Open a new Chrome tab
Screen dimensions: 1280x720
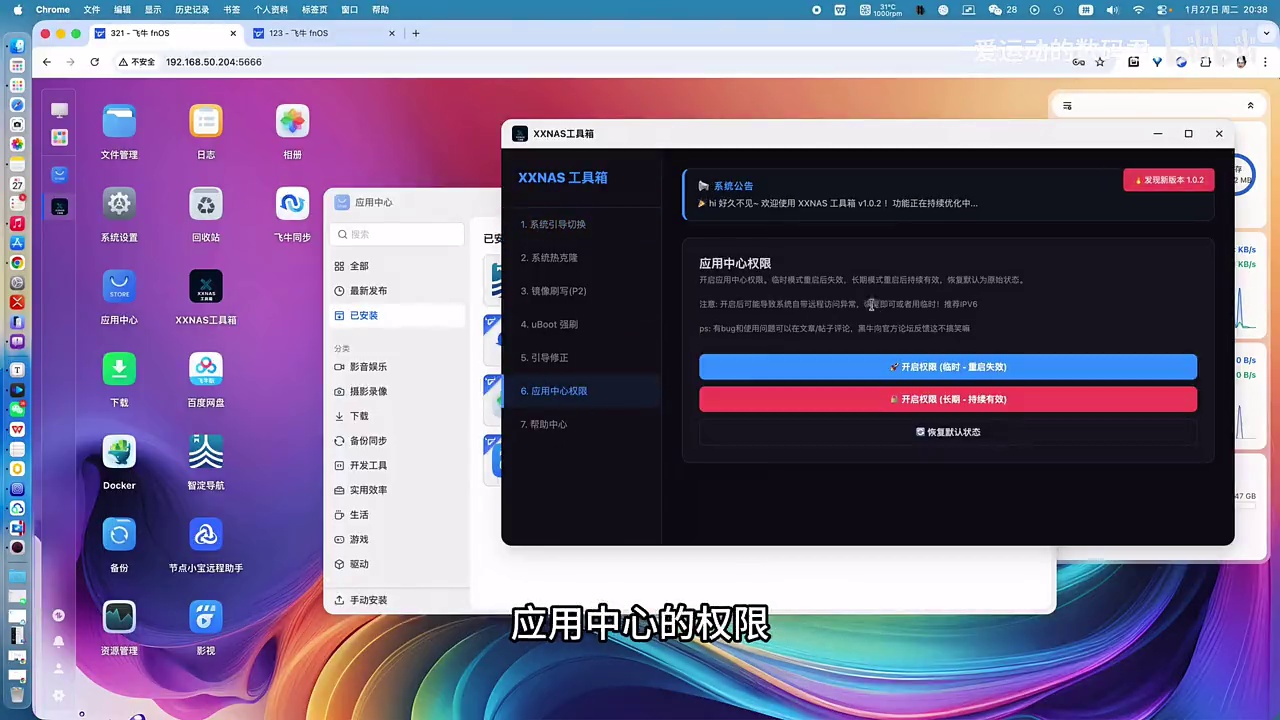[416, 33]
